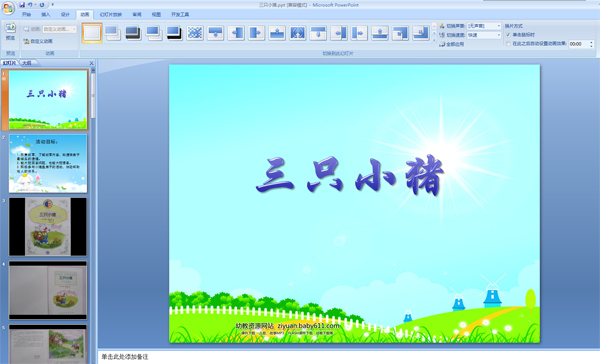
Task: Toggle the On Mouse Click checkbox
Action: pyautogui.click(x=508, y=35)
